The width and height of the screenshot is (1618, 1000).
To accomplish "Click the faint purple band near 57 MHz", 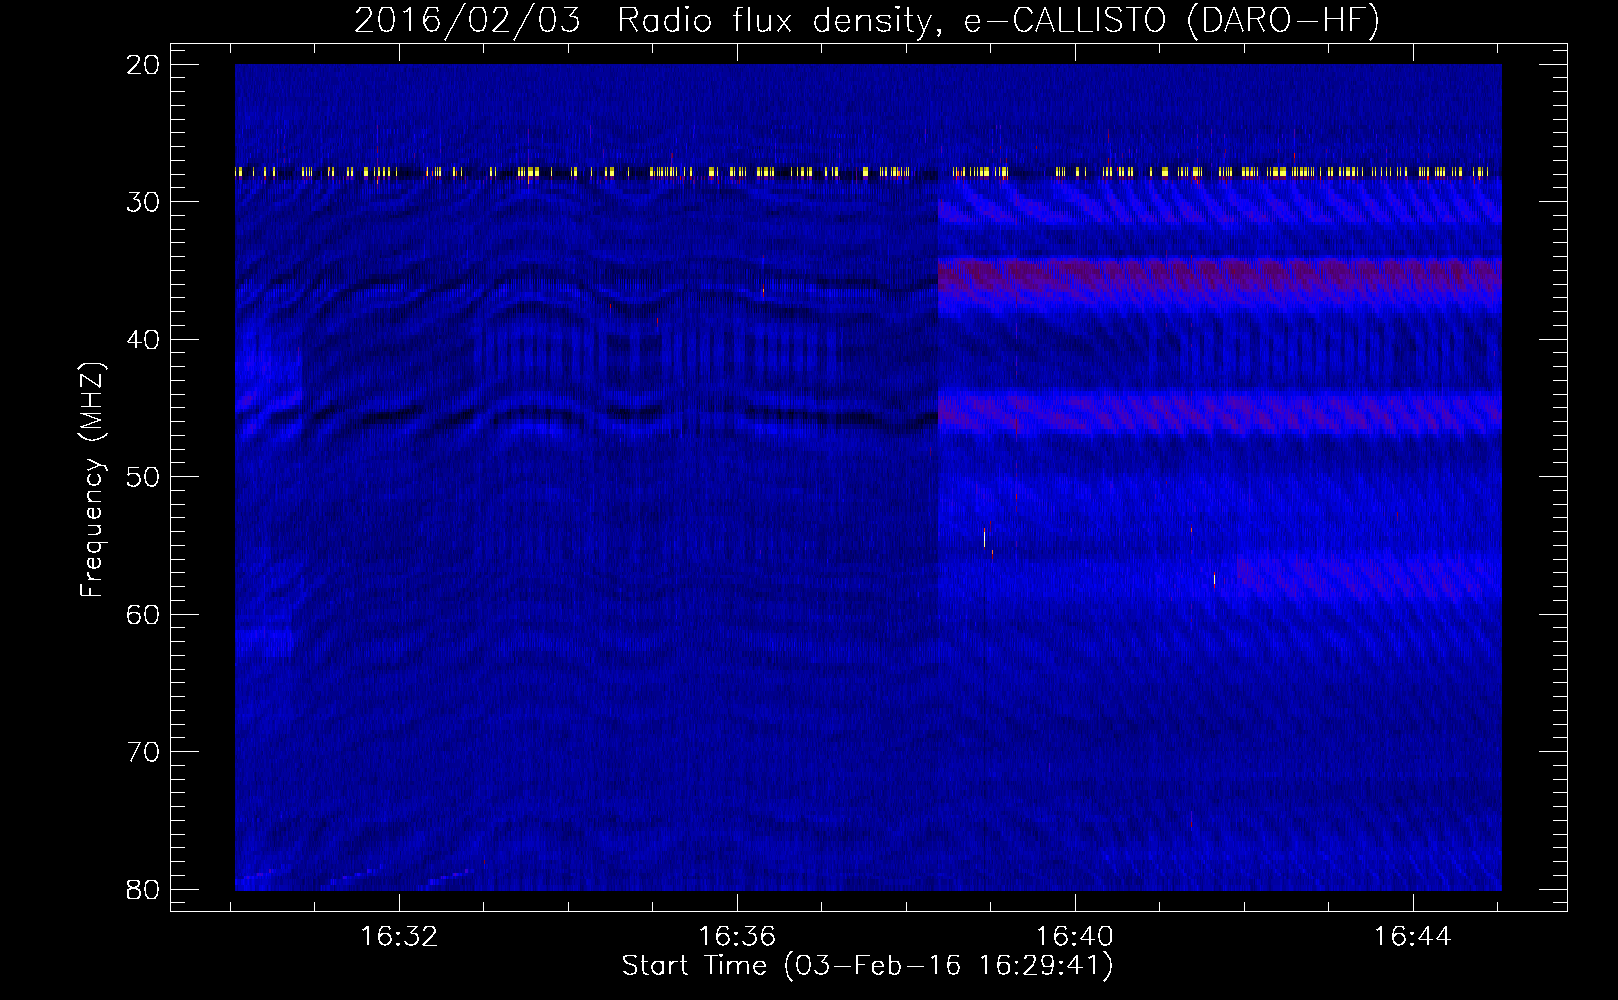I will (x=1368, y=574).
